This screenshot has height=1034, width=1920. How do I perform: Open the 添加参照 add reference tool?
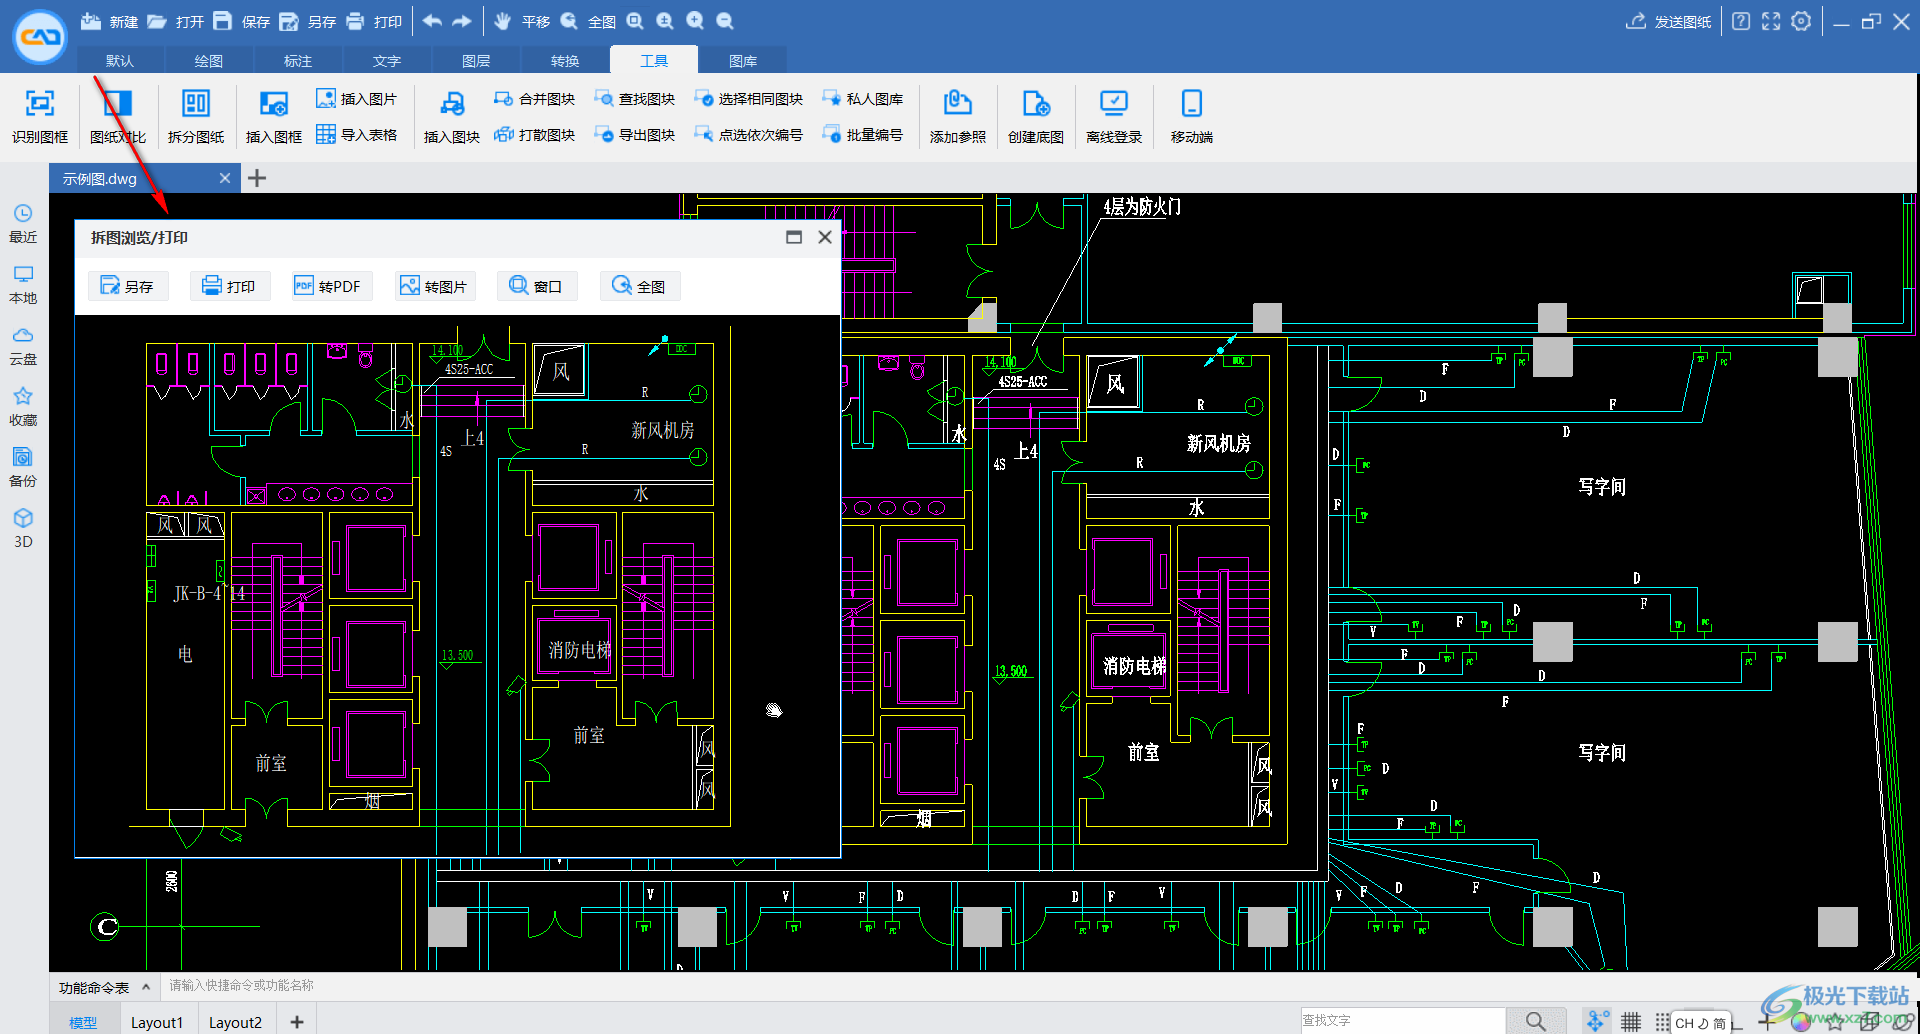[x=957, y=105]
